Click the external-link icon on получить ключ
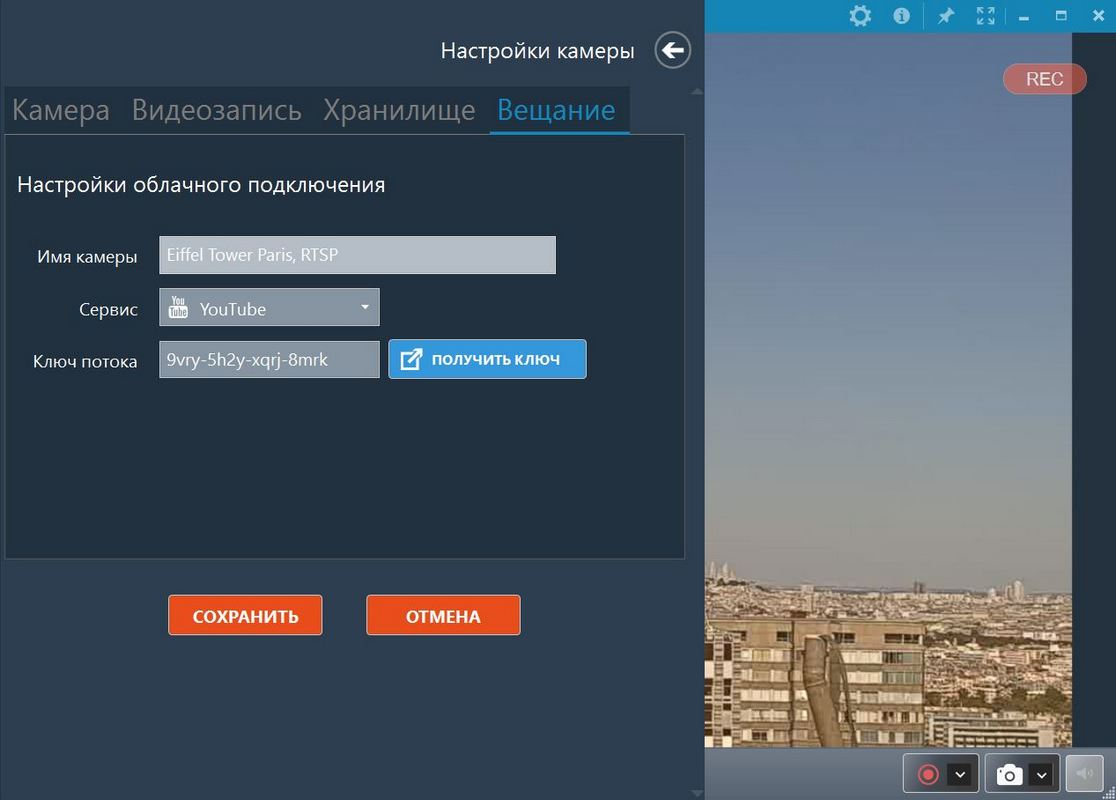 point(412,359)
